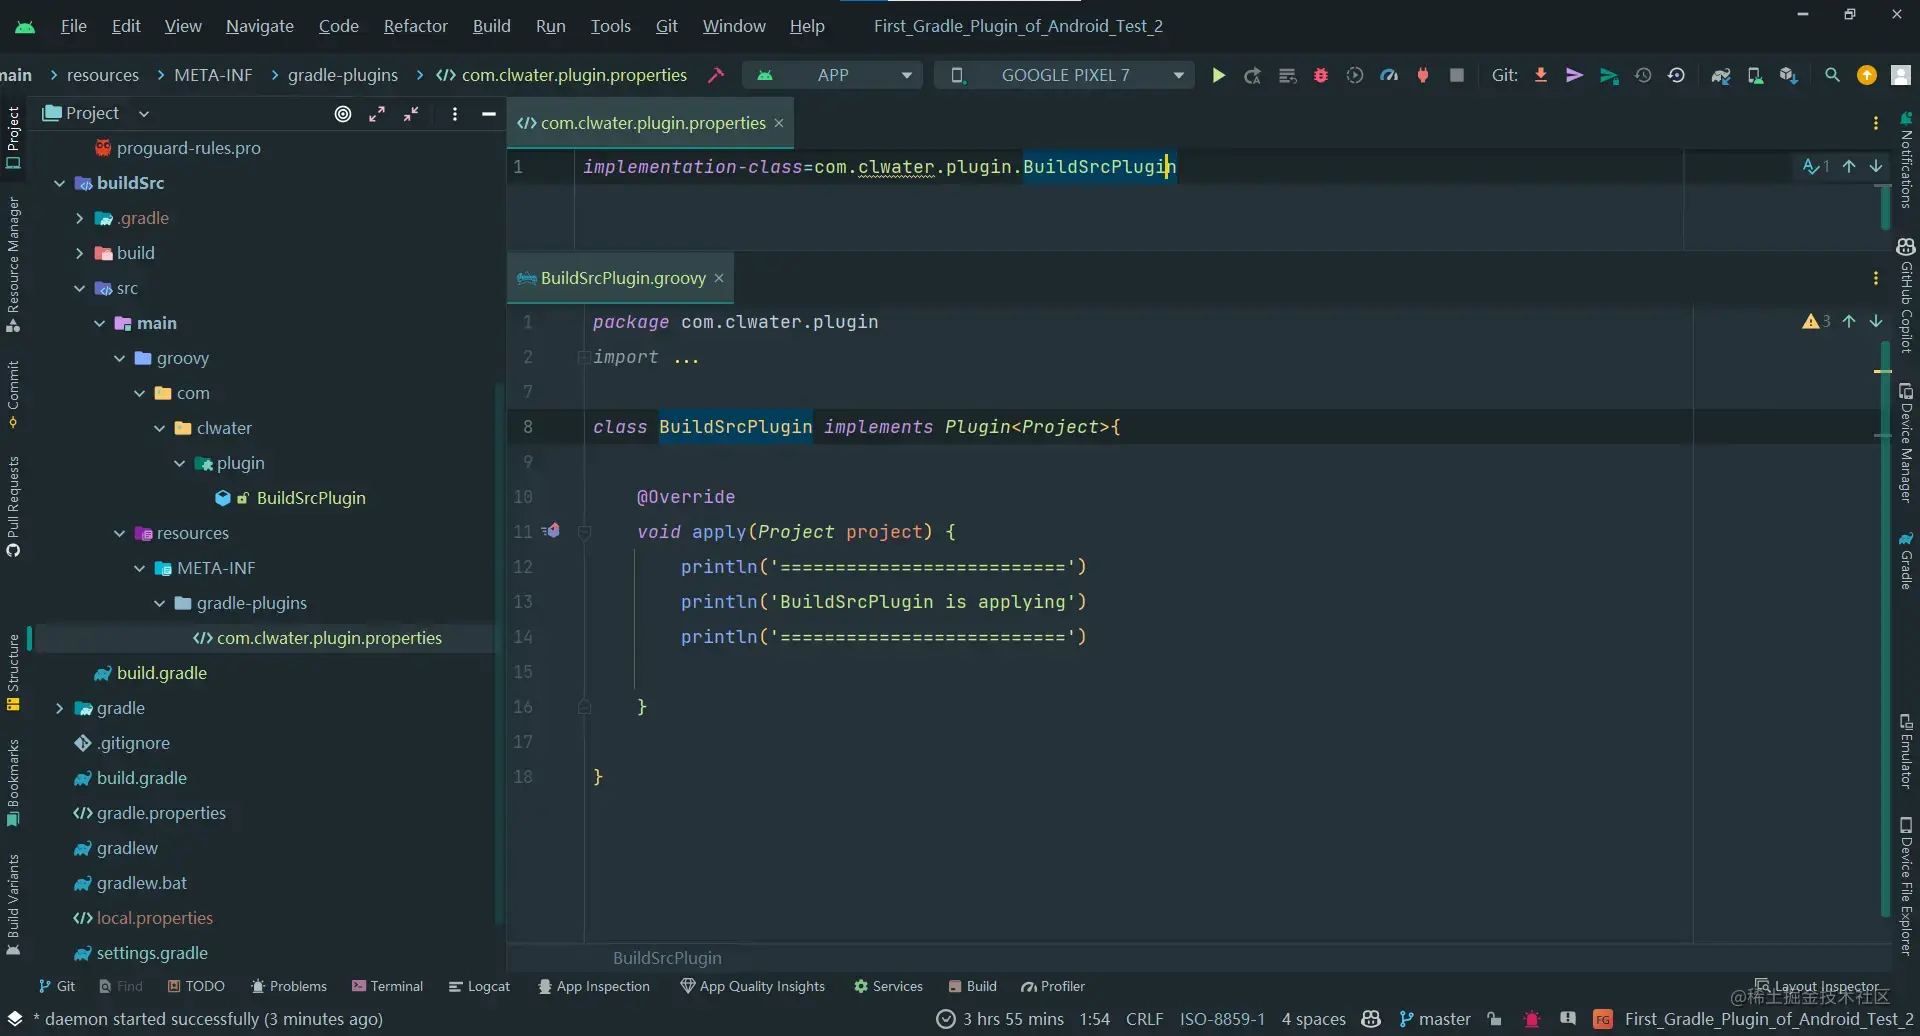
Task: Sync project with Gradle files icon
Action: point(1721,75)
